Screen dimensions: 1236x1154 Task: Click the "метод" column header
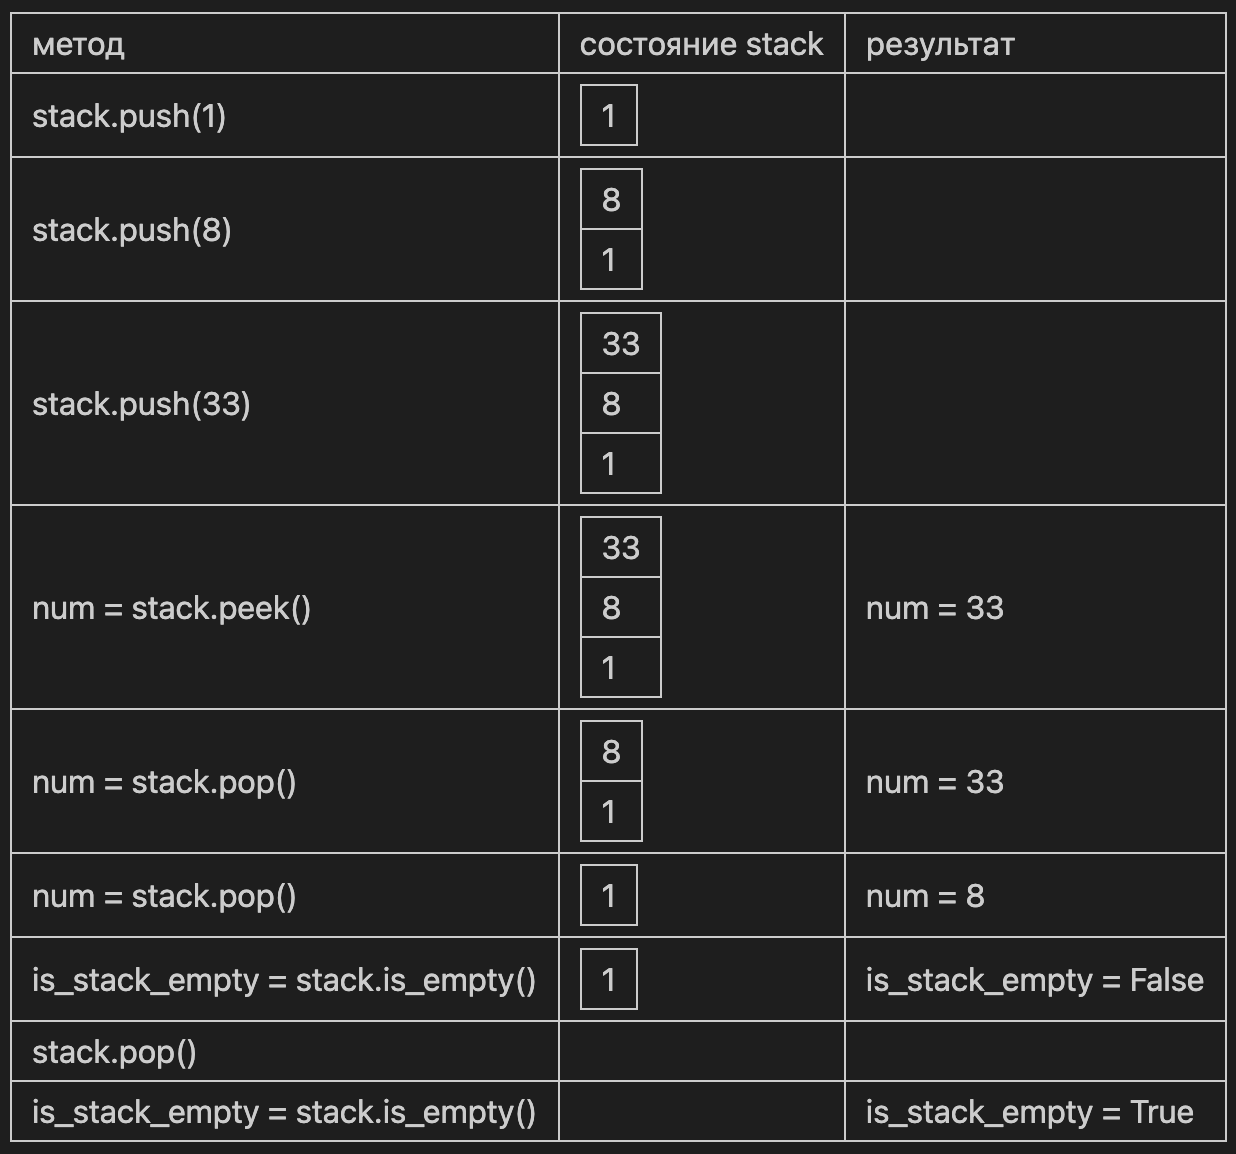point(78,44)
